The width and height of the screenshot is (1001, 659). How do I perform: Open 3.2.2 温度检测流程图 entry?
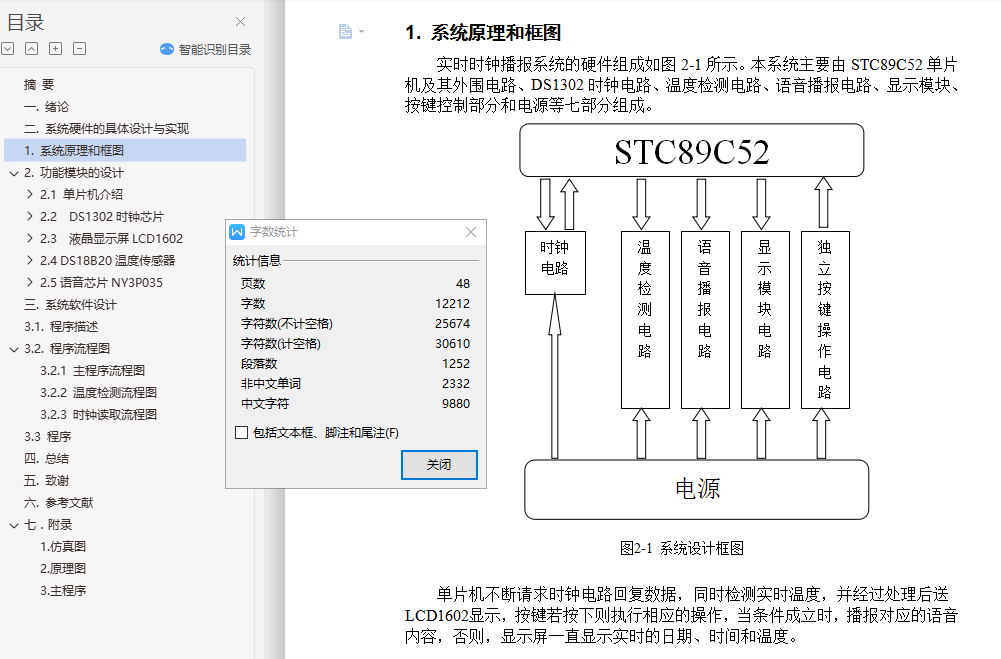coord(98,392)
